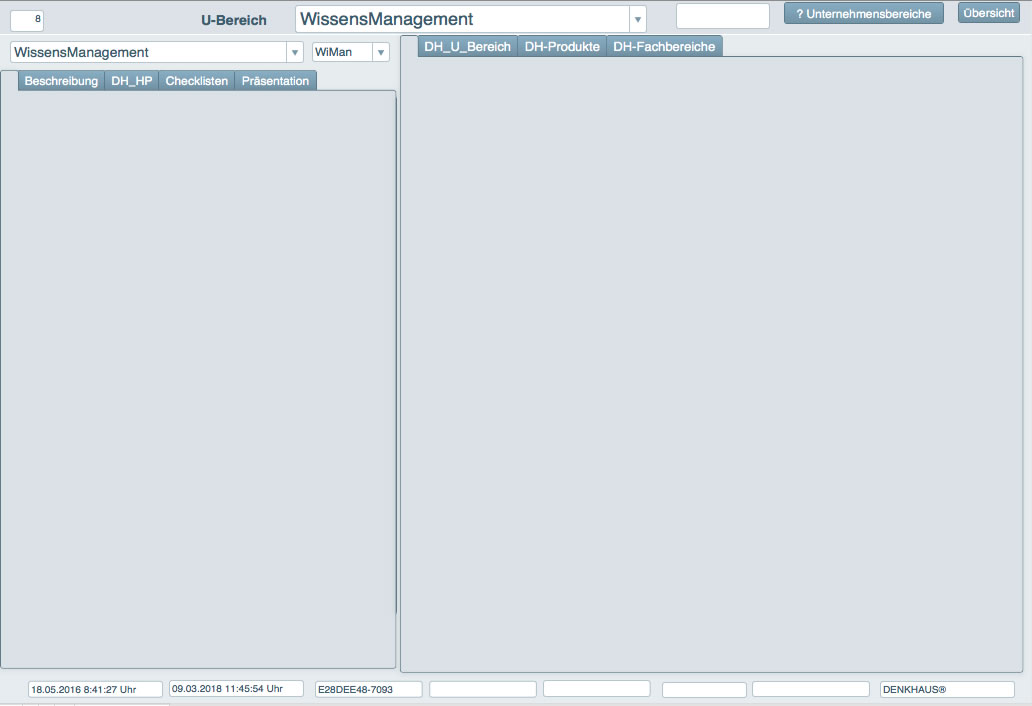Viewport: 1032px width, 706px height.
Task: Open the DH-Produkte tab
Action: coord(562,47)
